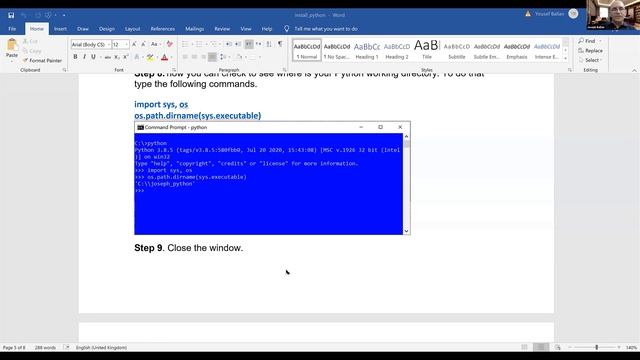Justify the paragraph text
This screenshot has height=360, width=640.
212,57
